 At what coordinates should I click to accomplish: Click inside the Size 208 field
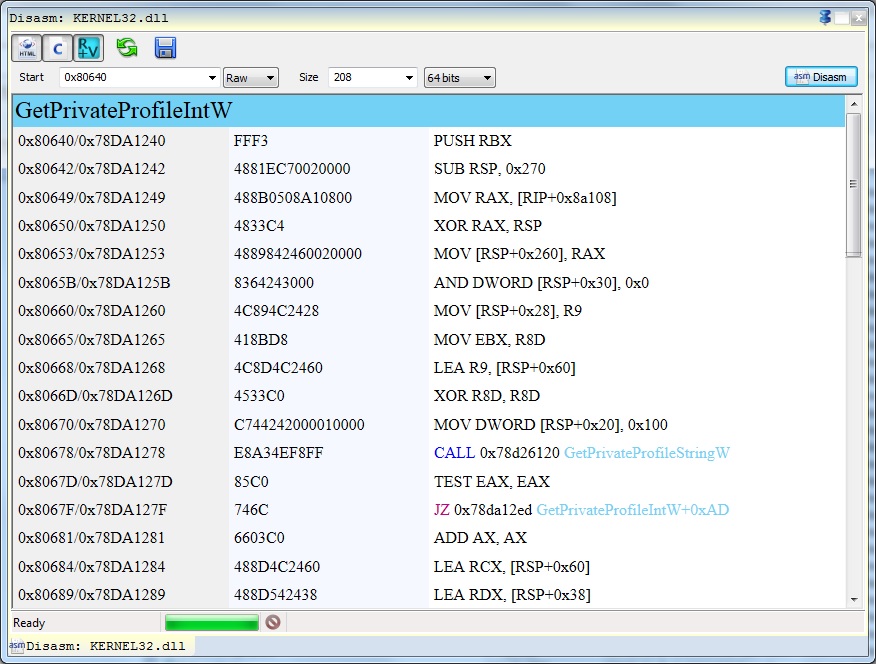pyautogui.click(x=366, y=78)
